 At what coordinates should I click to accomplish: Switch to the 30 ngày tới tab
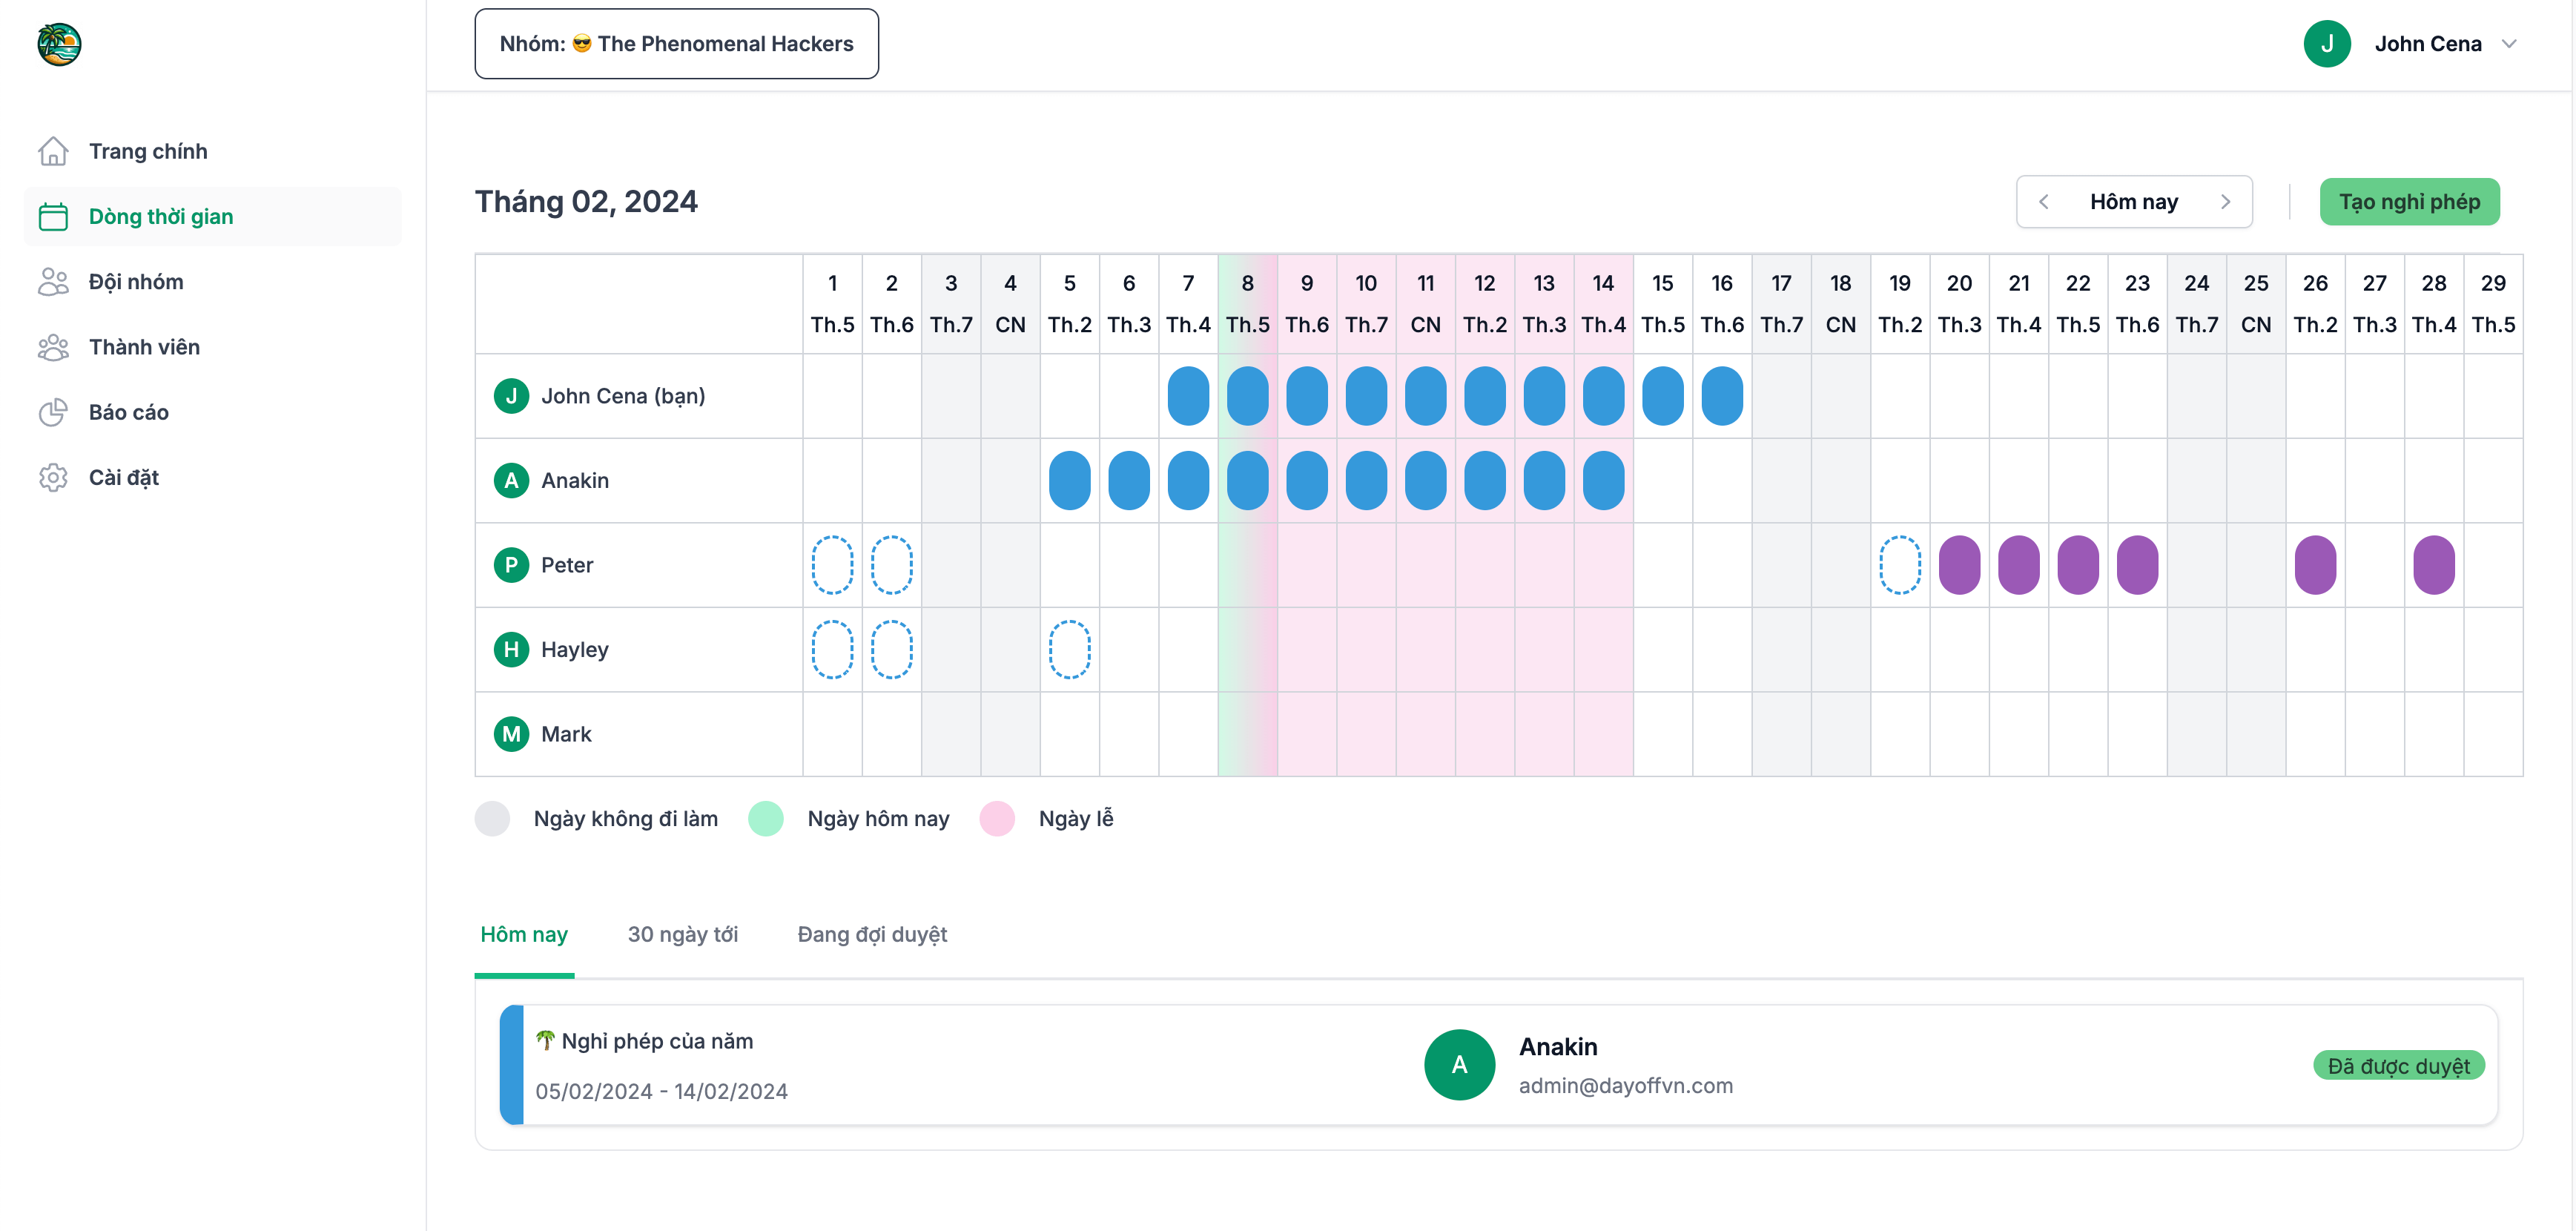(682, 934)
